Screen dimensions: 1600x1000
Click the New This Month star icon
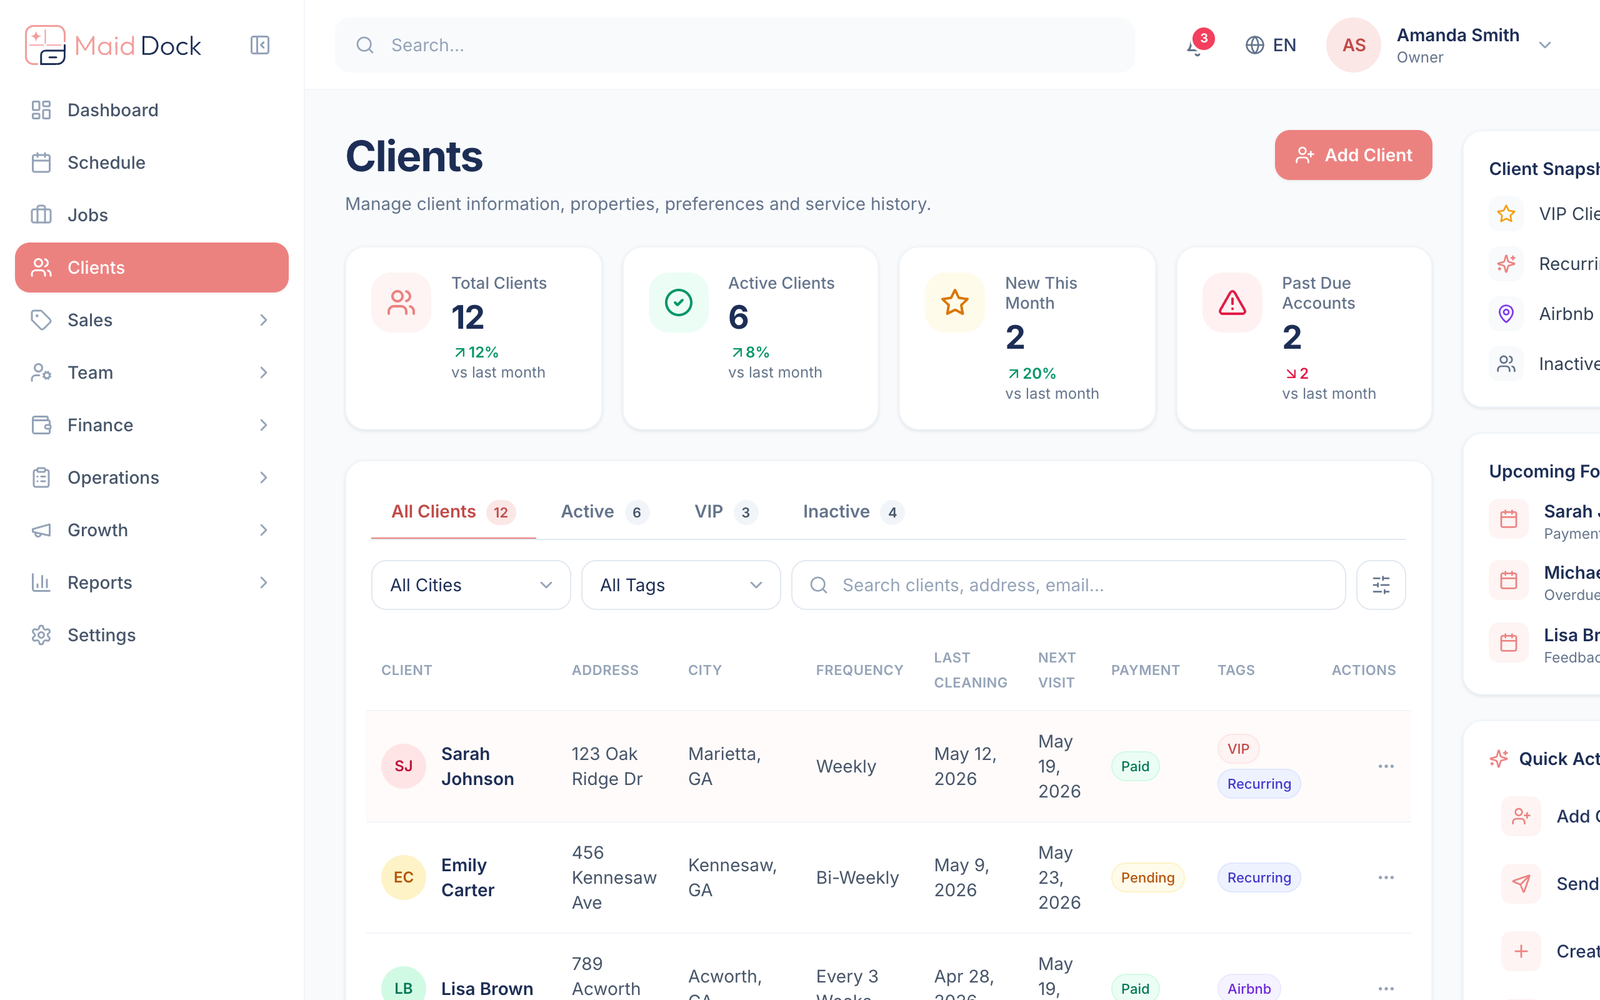point(955,303)
